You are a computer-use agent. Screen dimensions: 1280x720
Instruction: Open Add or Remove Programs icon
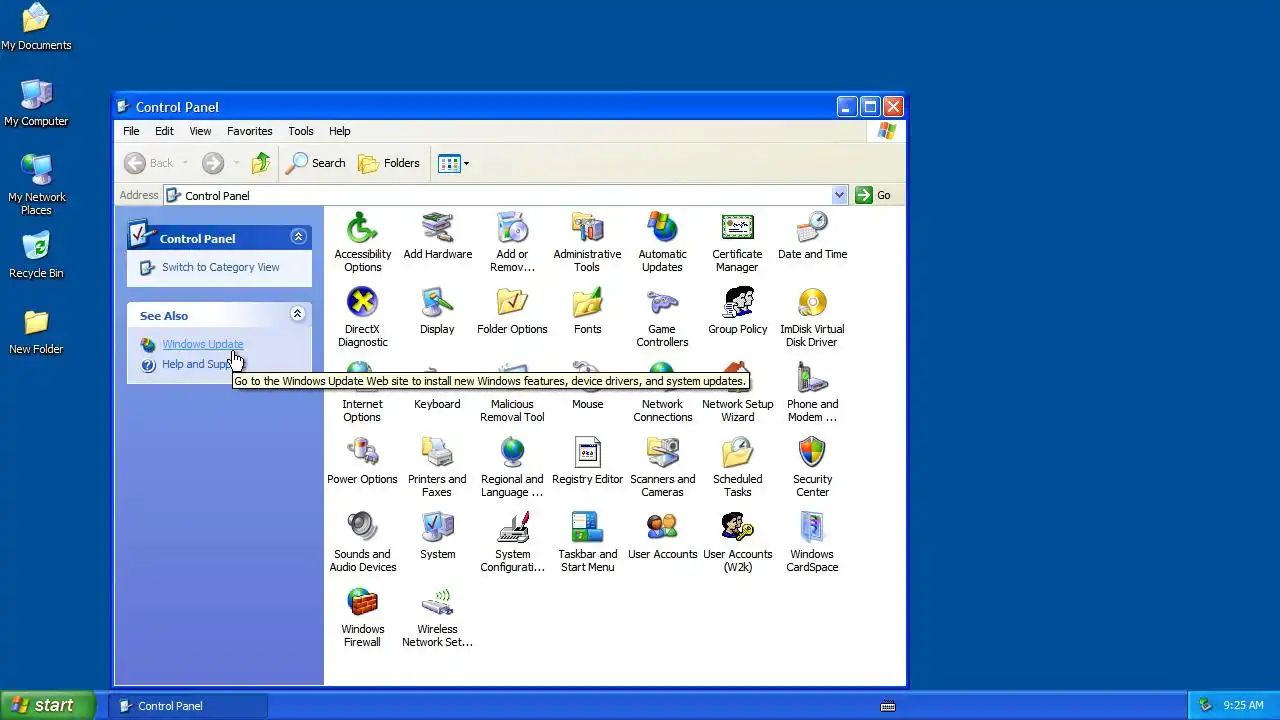coord(512,227)
